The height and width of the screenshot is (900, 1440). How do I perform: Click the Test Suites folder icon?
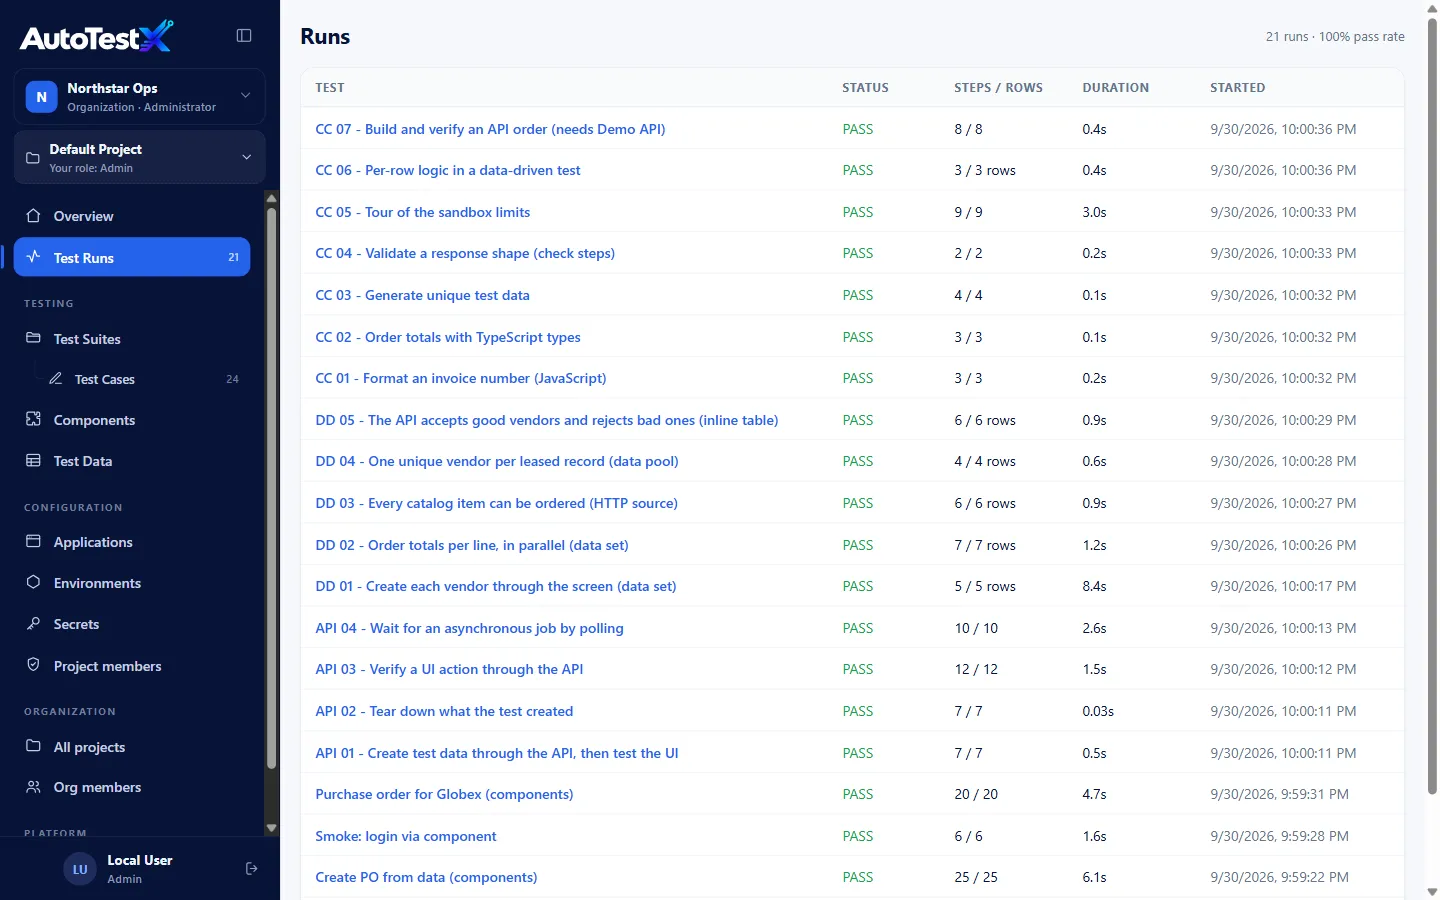tap(33, 338)
